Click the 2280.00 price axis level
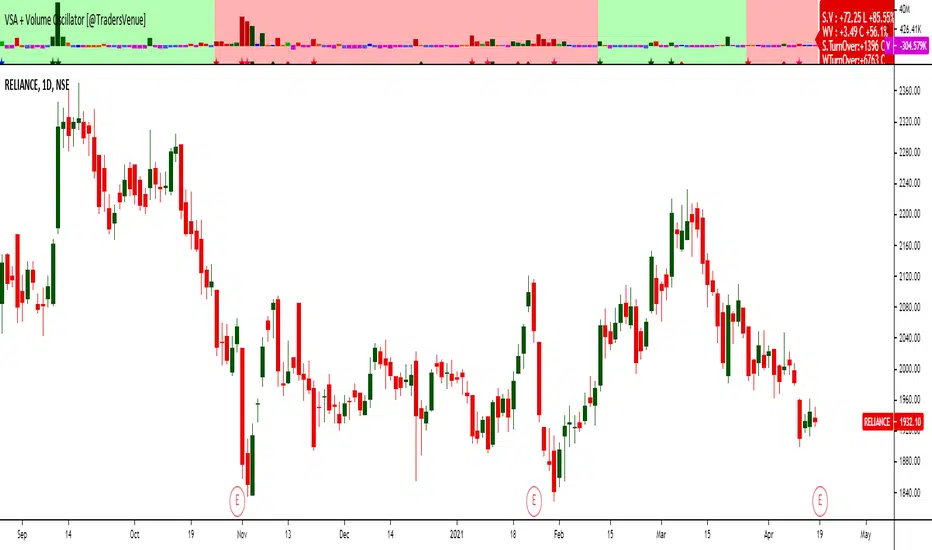This screenshot has width=932, height=550. pos(909,152)
